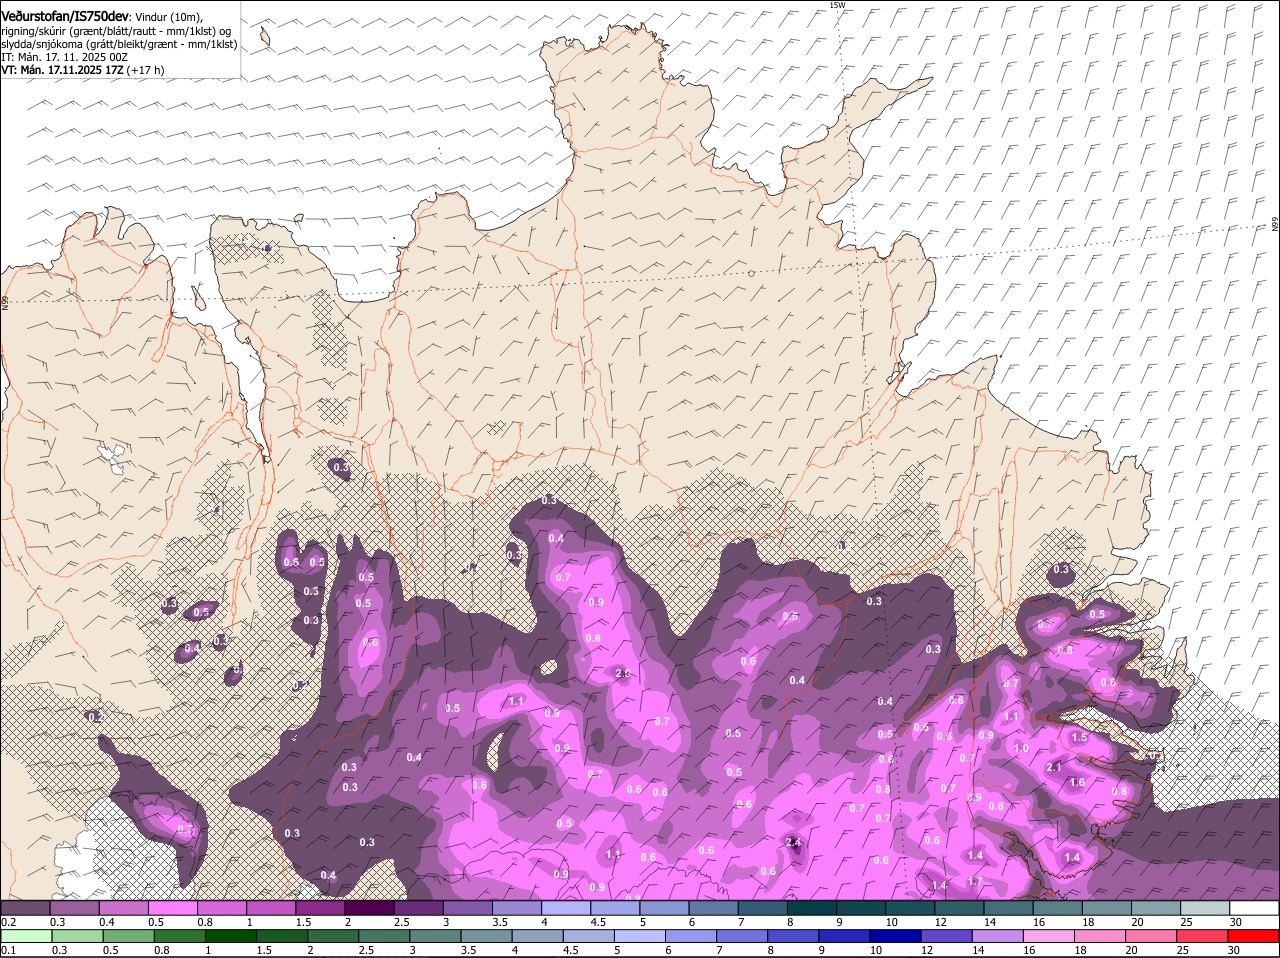Screen dimensions: 1280x958
Task: Select the light pink swatch labeled 16 in the lower legend
Action: click(1049, 936)
